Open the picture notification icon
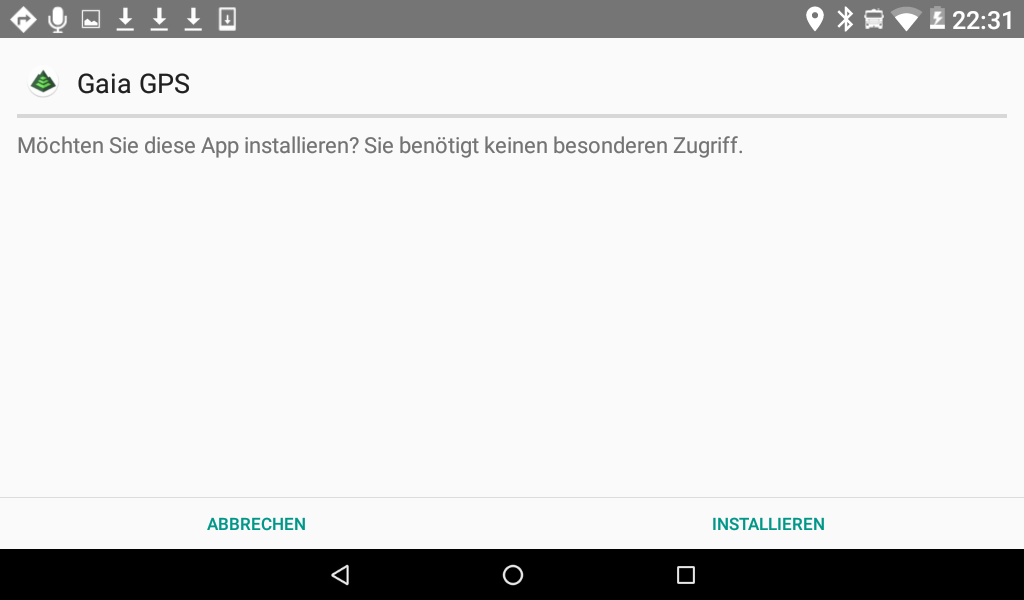 pos(91,20)
